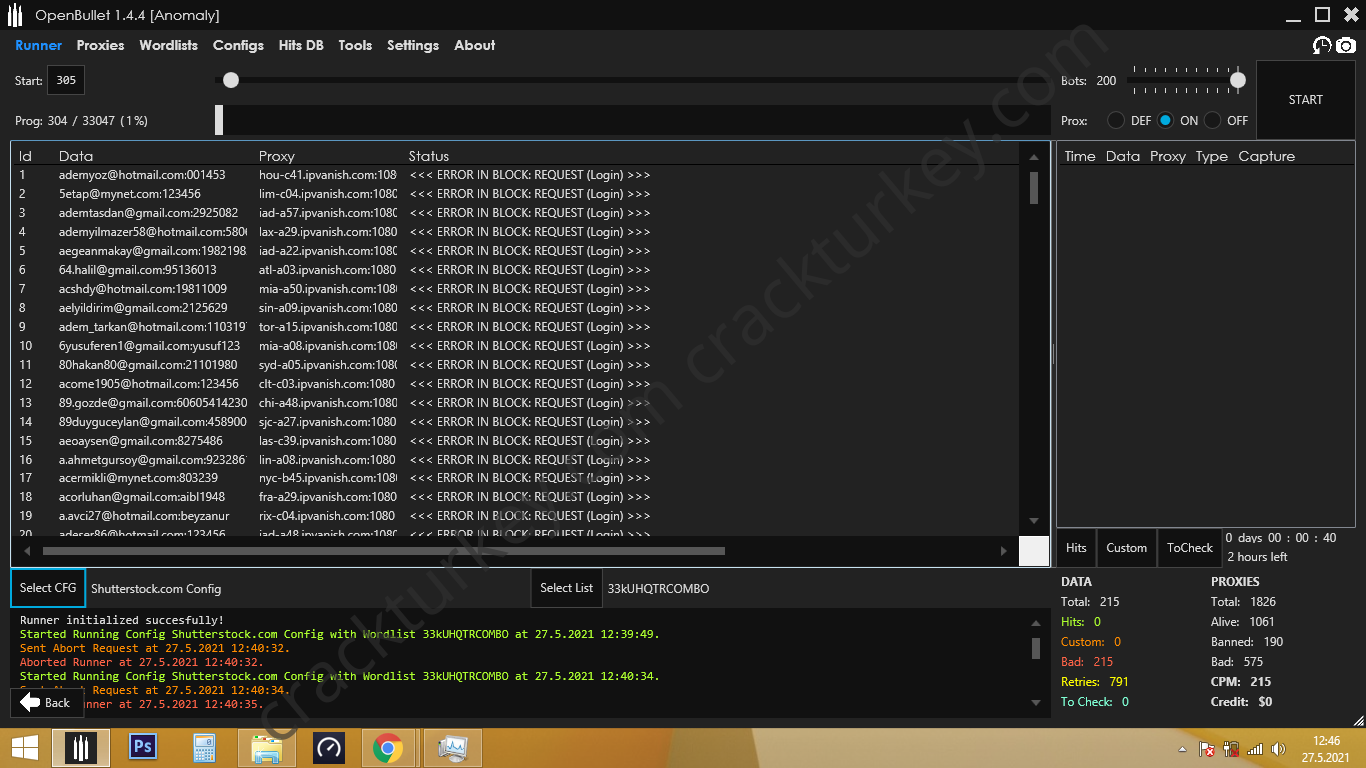
Task: Click the up arrow of the bot list scrollbar
Action: (x=1034, y=157)
